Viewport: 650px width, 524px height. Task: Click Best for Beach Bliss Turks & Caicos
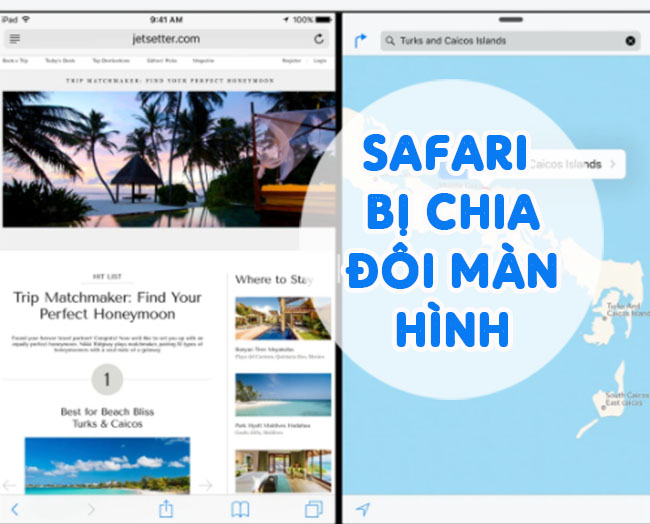tap(107, 417)
